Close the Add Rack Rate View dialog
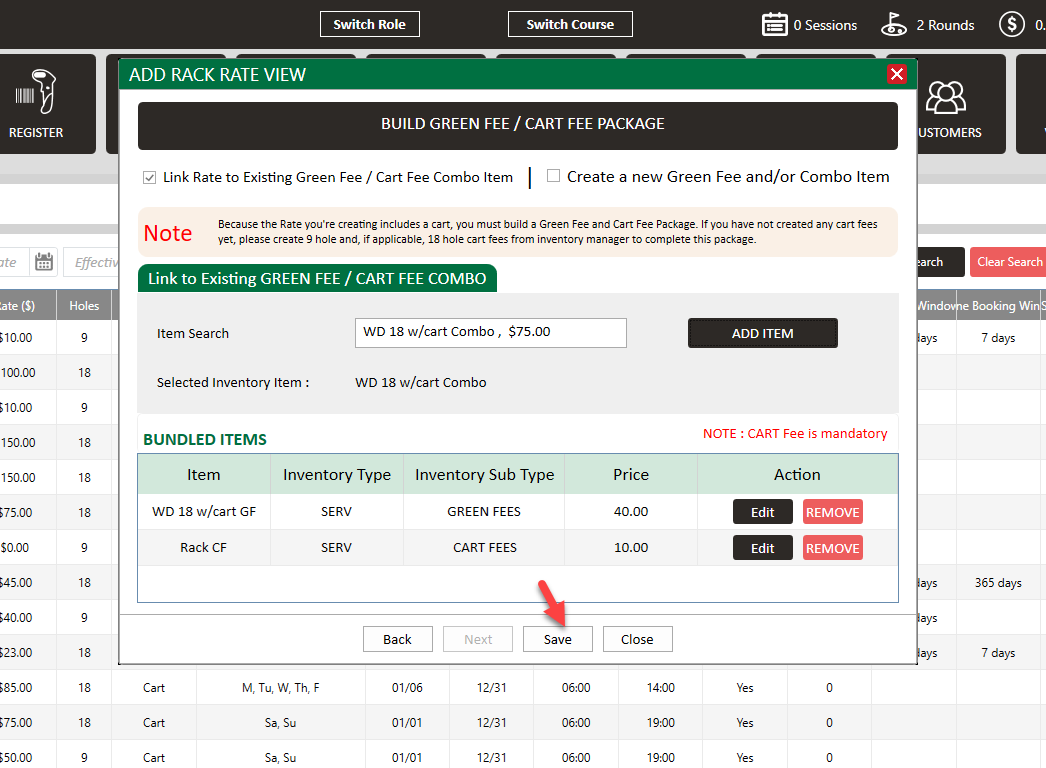 [x=897, y=74]
